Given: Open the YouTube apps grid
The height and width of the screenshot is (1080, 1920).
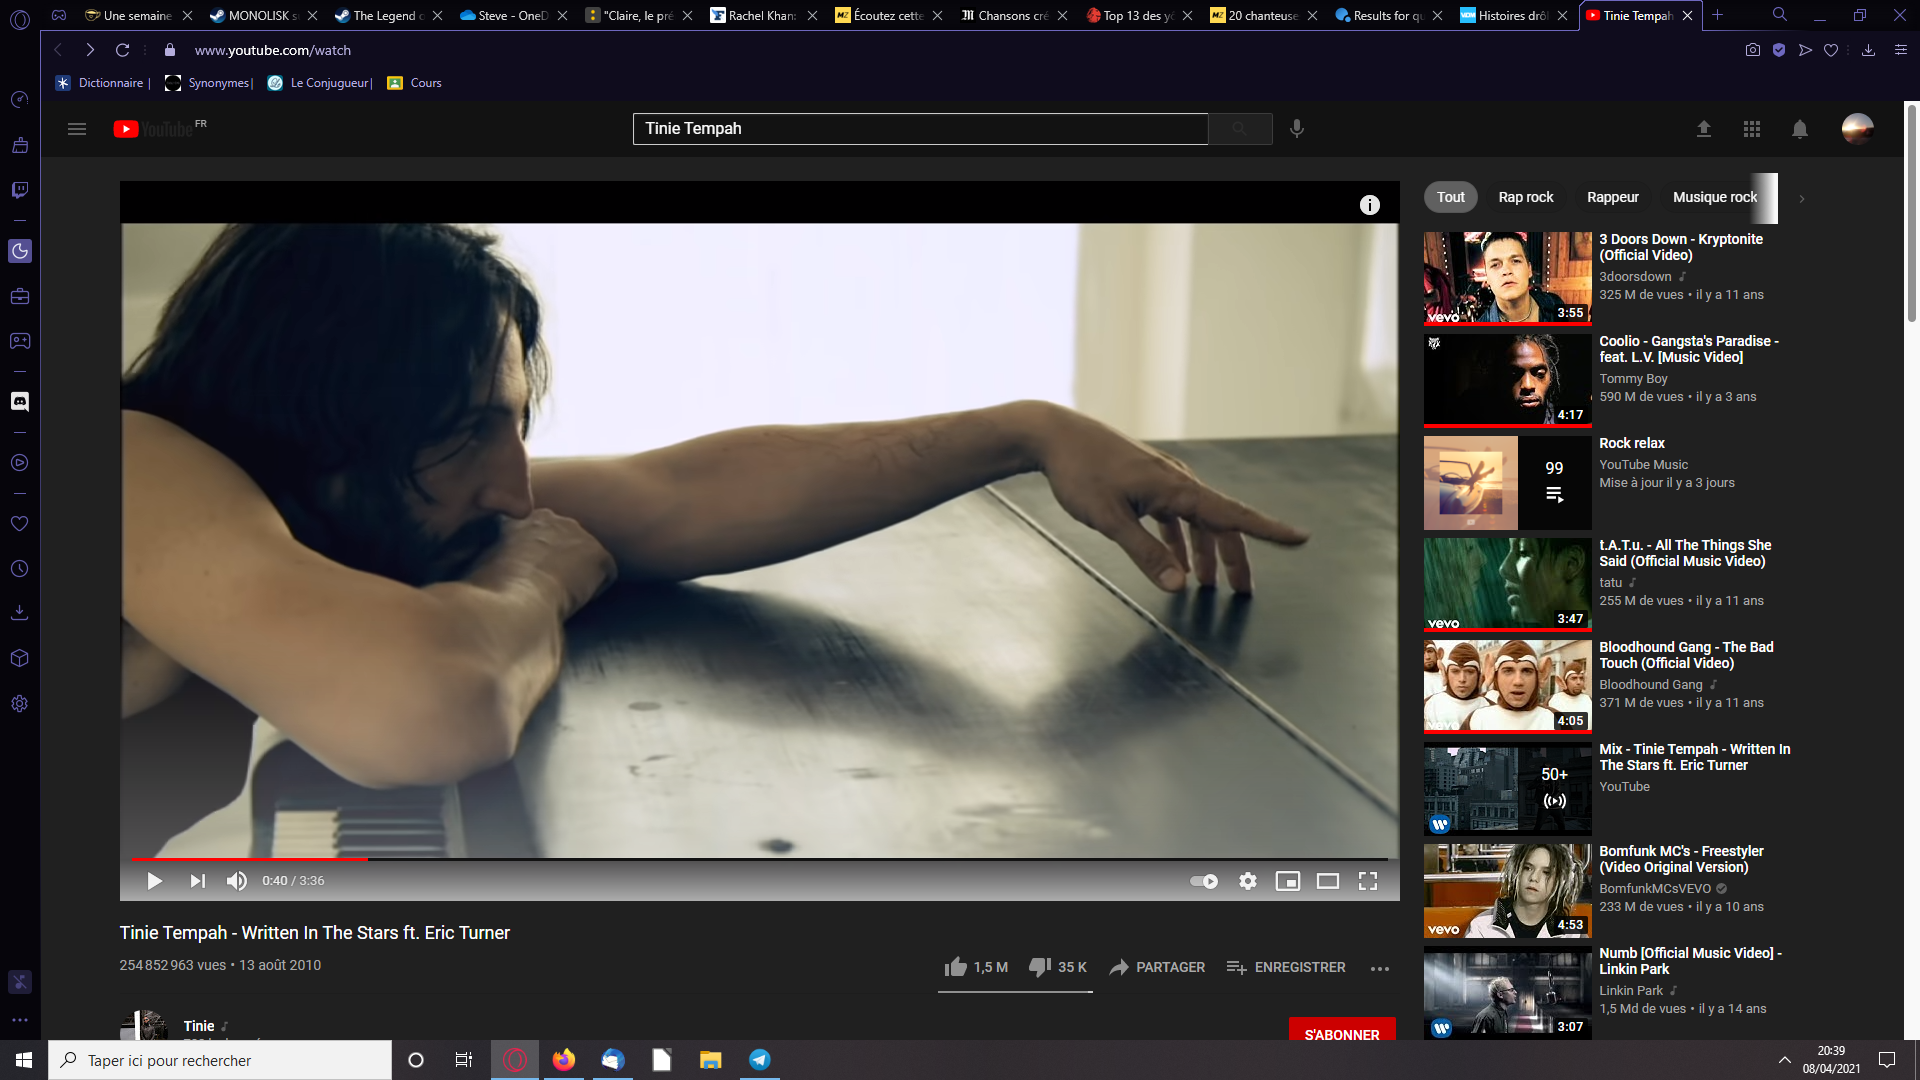Looking at the screenshot, I should 1752,129.
